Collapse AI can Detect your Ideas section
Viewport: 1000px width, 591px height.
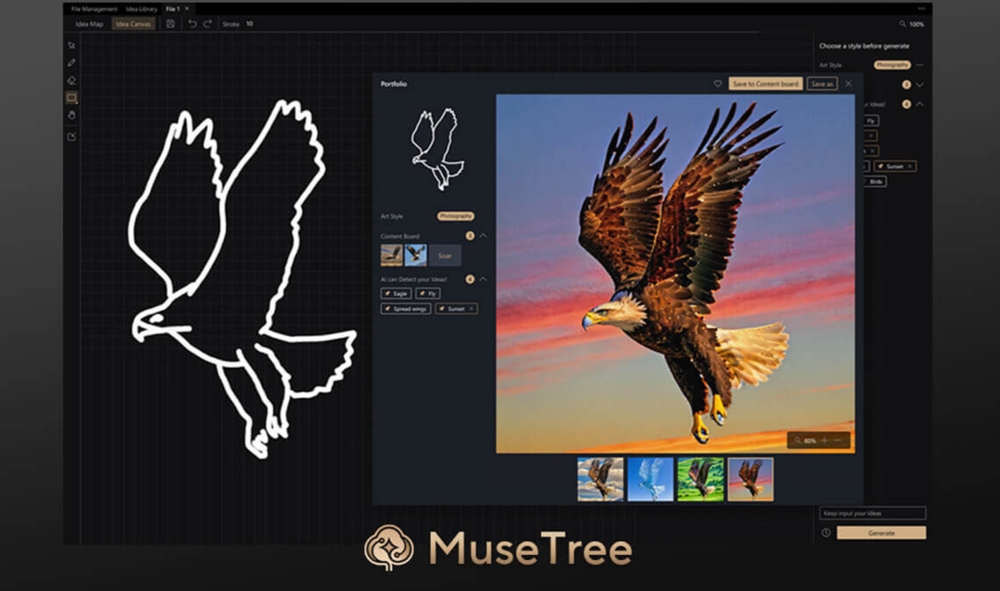(483, 279)
